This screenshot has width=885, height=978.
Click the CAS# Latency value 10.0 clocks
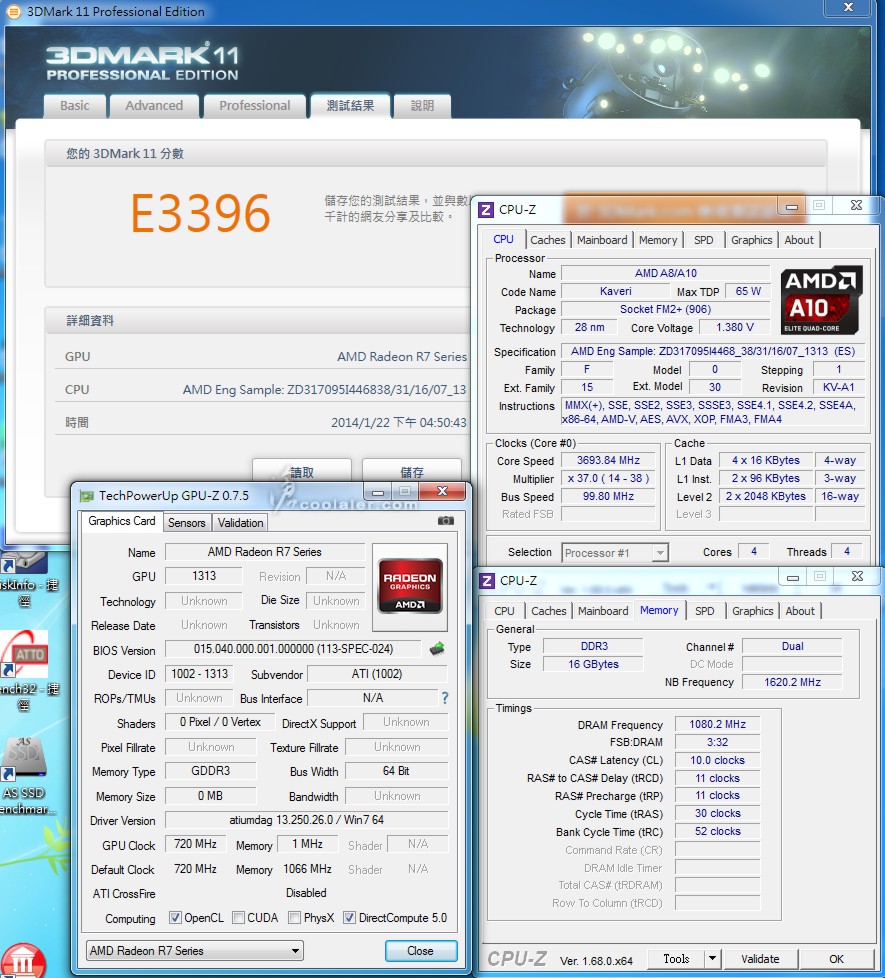(x=717, y=760)
